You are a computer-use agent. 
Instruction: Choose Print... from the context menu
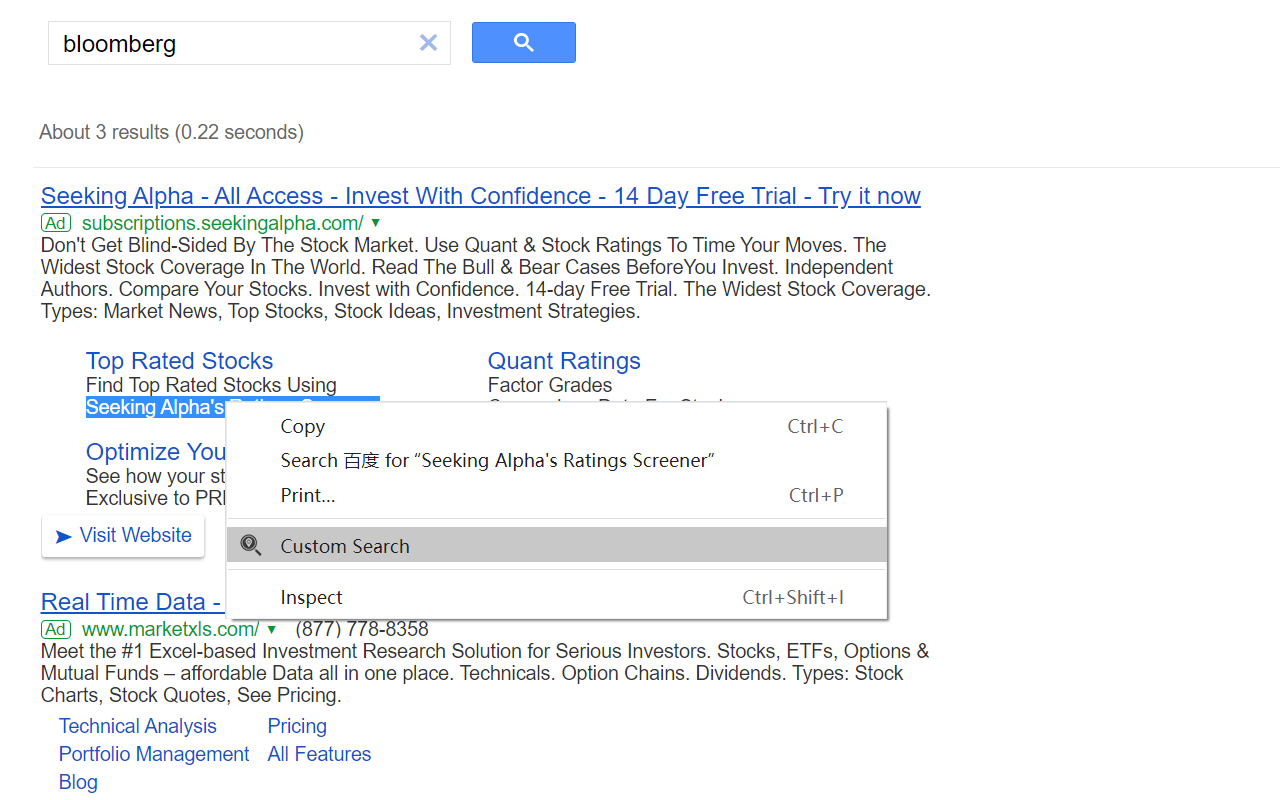click(557, 495)
